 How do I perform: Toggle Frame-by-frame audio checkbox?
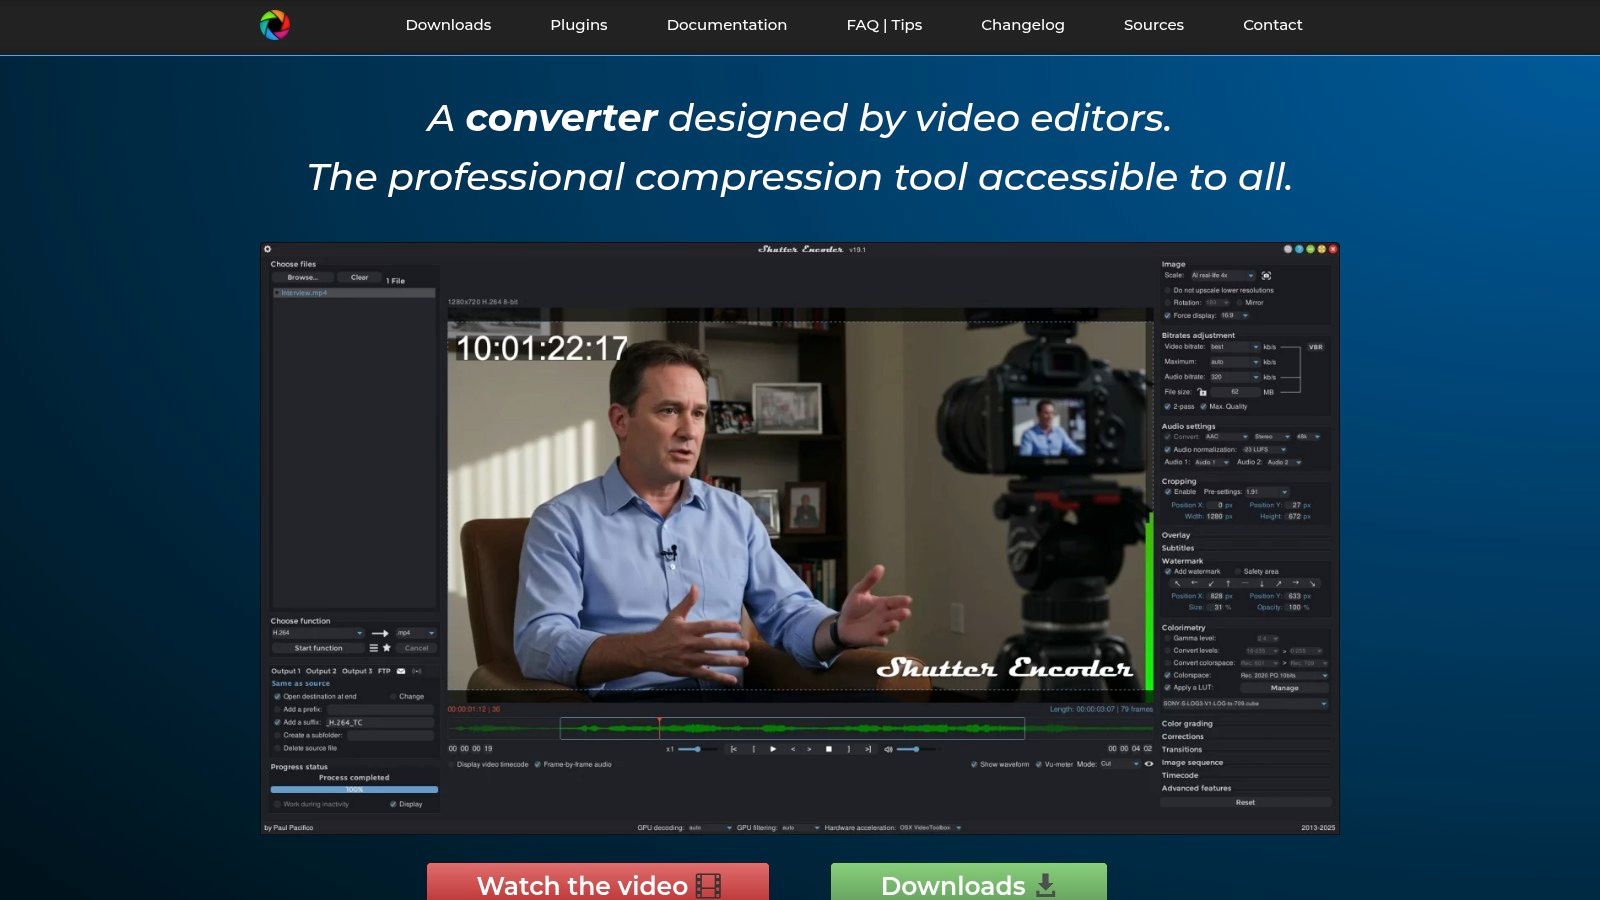click(x=538, y=764)
